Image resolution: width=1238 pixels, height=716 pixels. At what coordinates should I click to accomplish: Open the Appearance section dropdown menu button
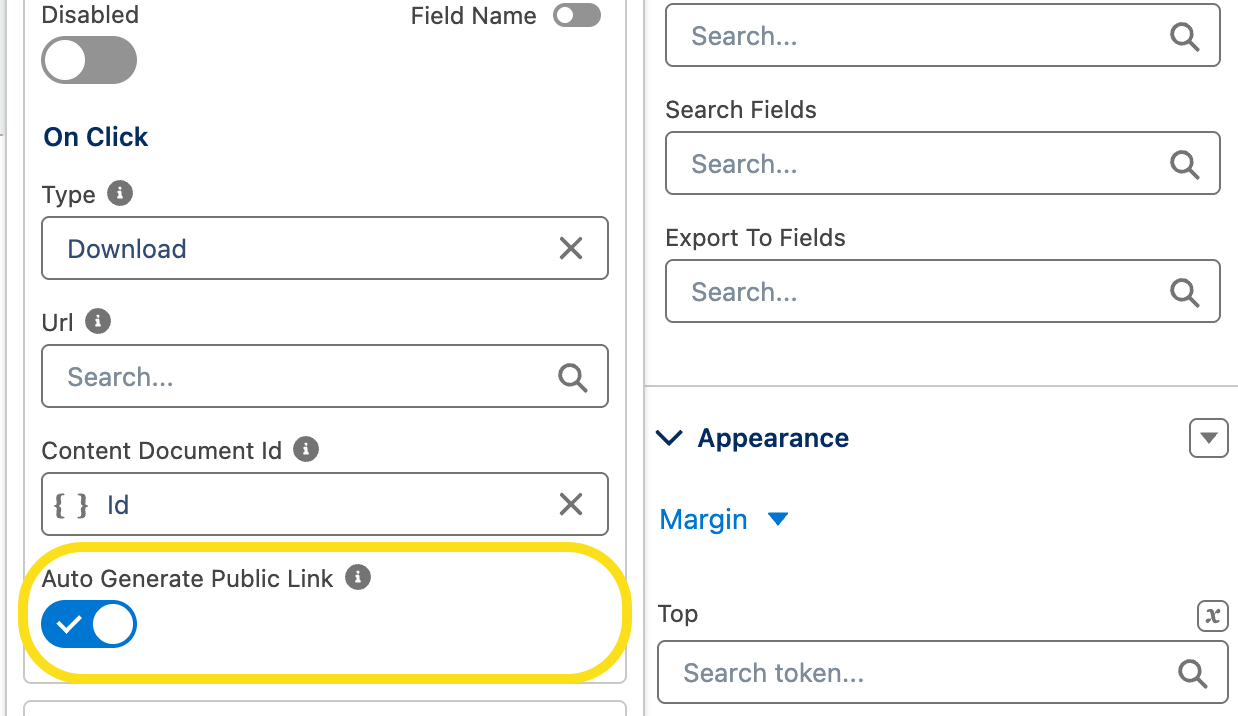pyautogui.click(x=1208, y=438)
